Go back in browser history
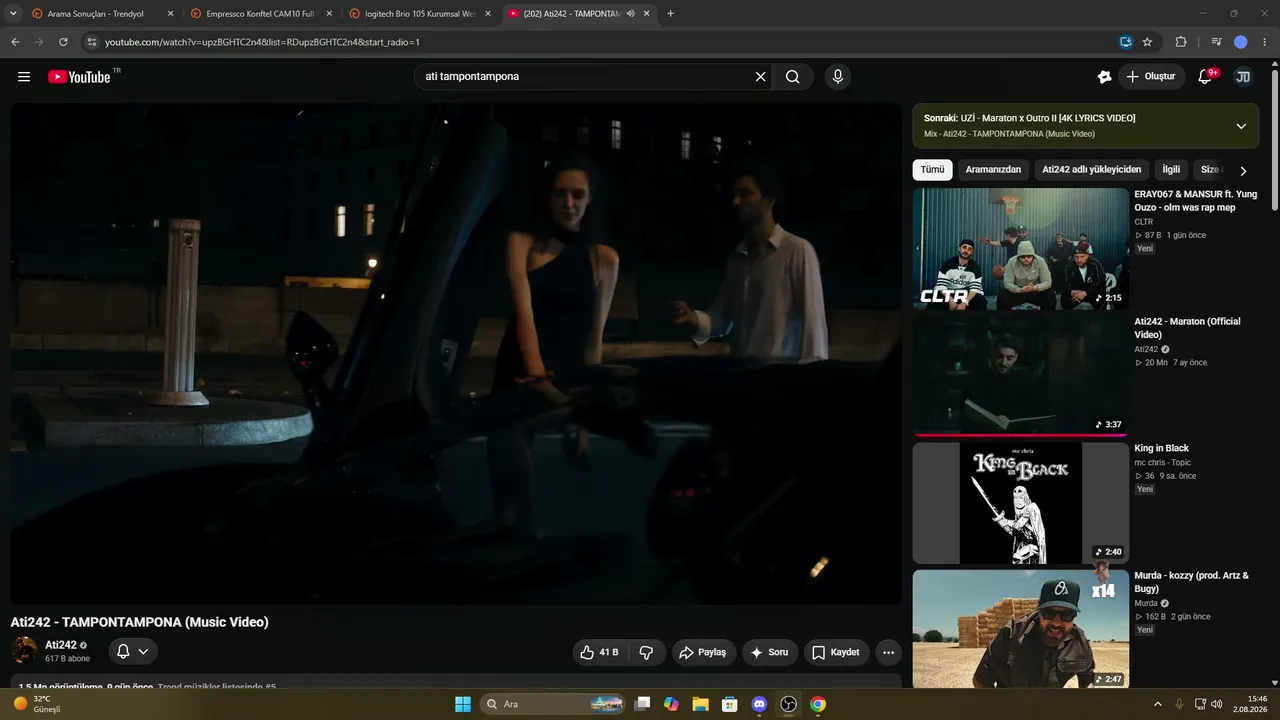The width and height of the screenshot is (1280, 720). pyautogui.click(x=15, y=42)
